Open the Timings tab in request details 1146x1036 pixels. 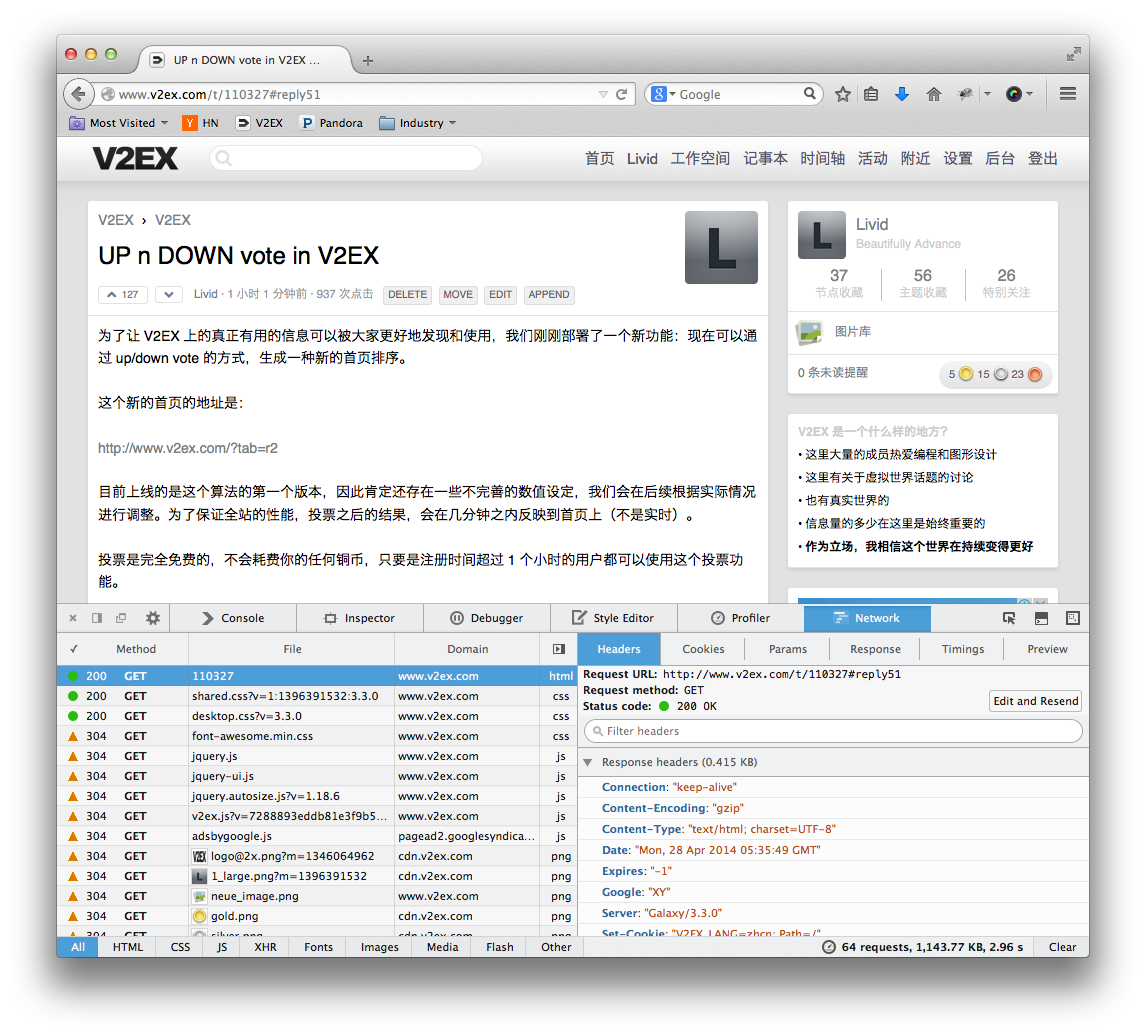[962, 649]
